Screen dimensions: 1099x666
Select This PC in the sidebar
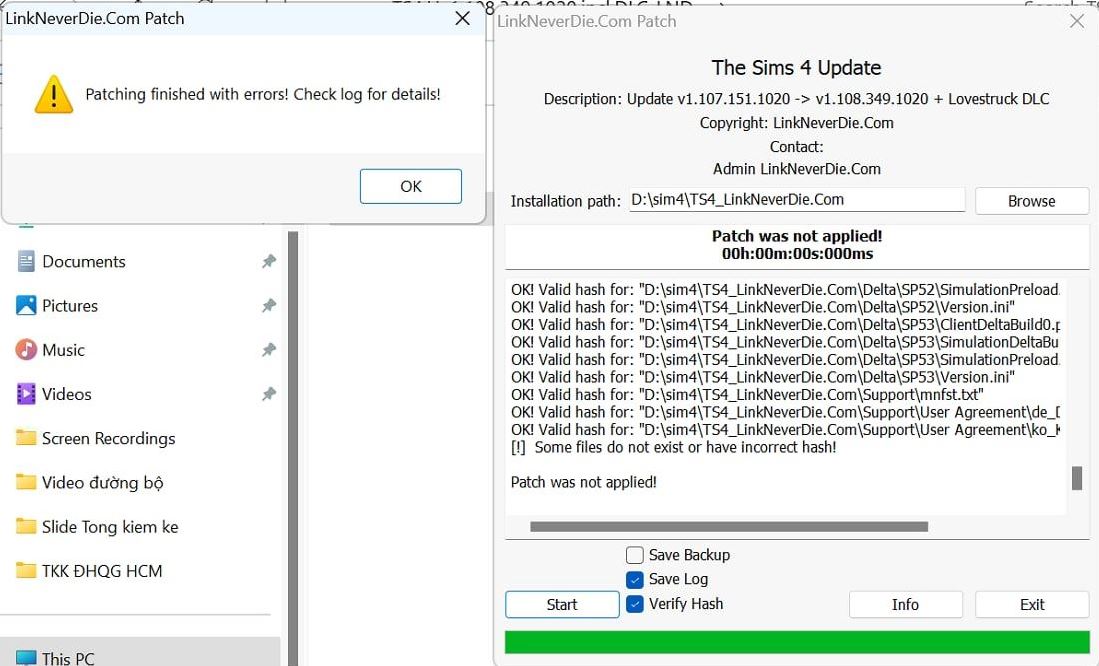(x=66, y=655)
